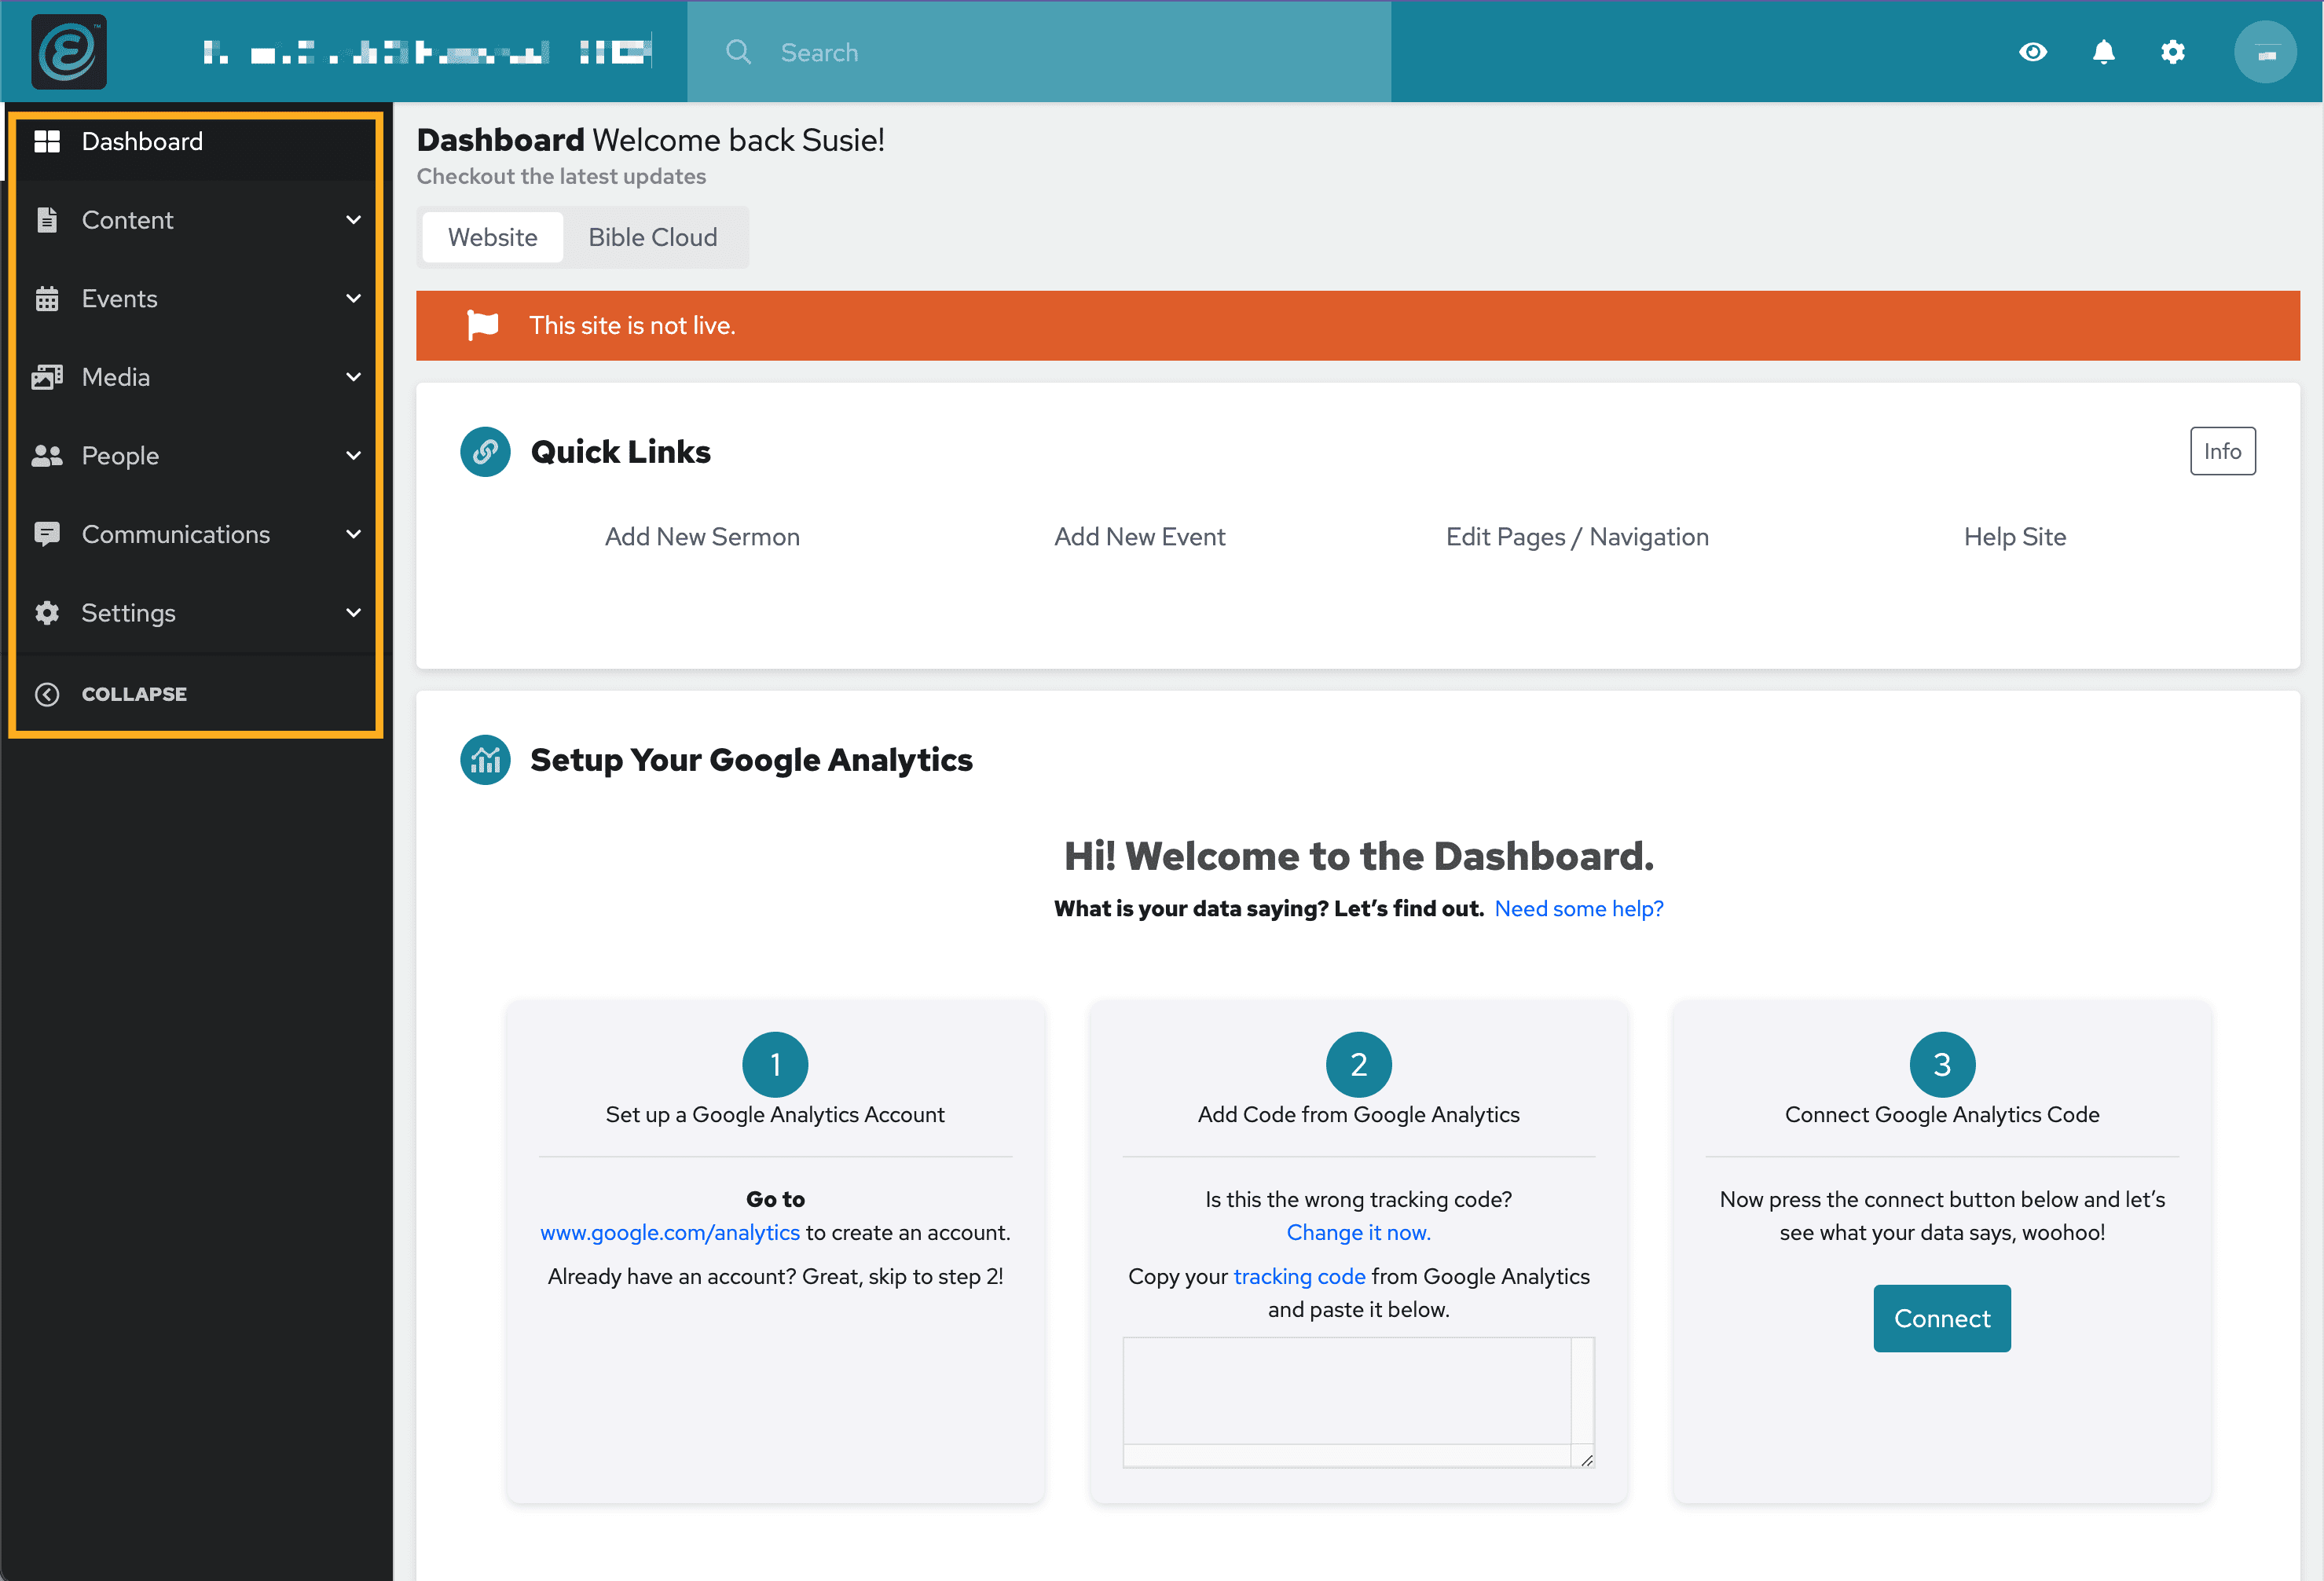Toggle the eye preview icon in the header
This screenshot has height=1581, width=2324.
2032,52
